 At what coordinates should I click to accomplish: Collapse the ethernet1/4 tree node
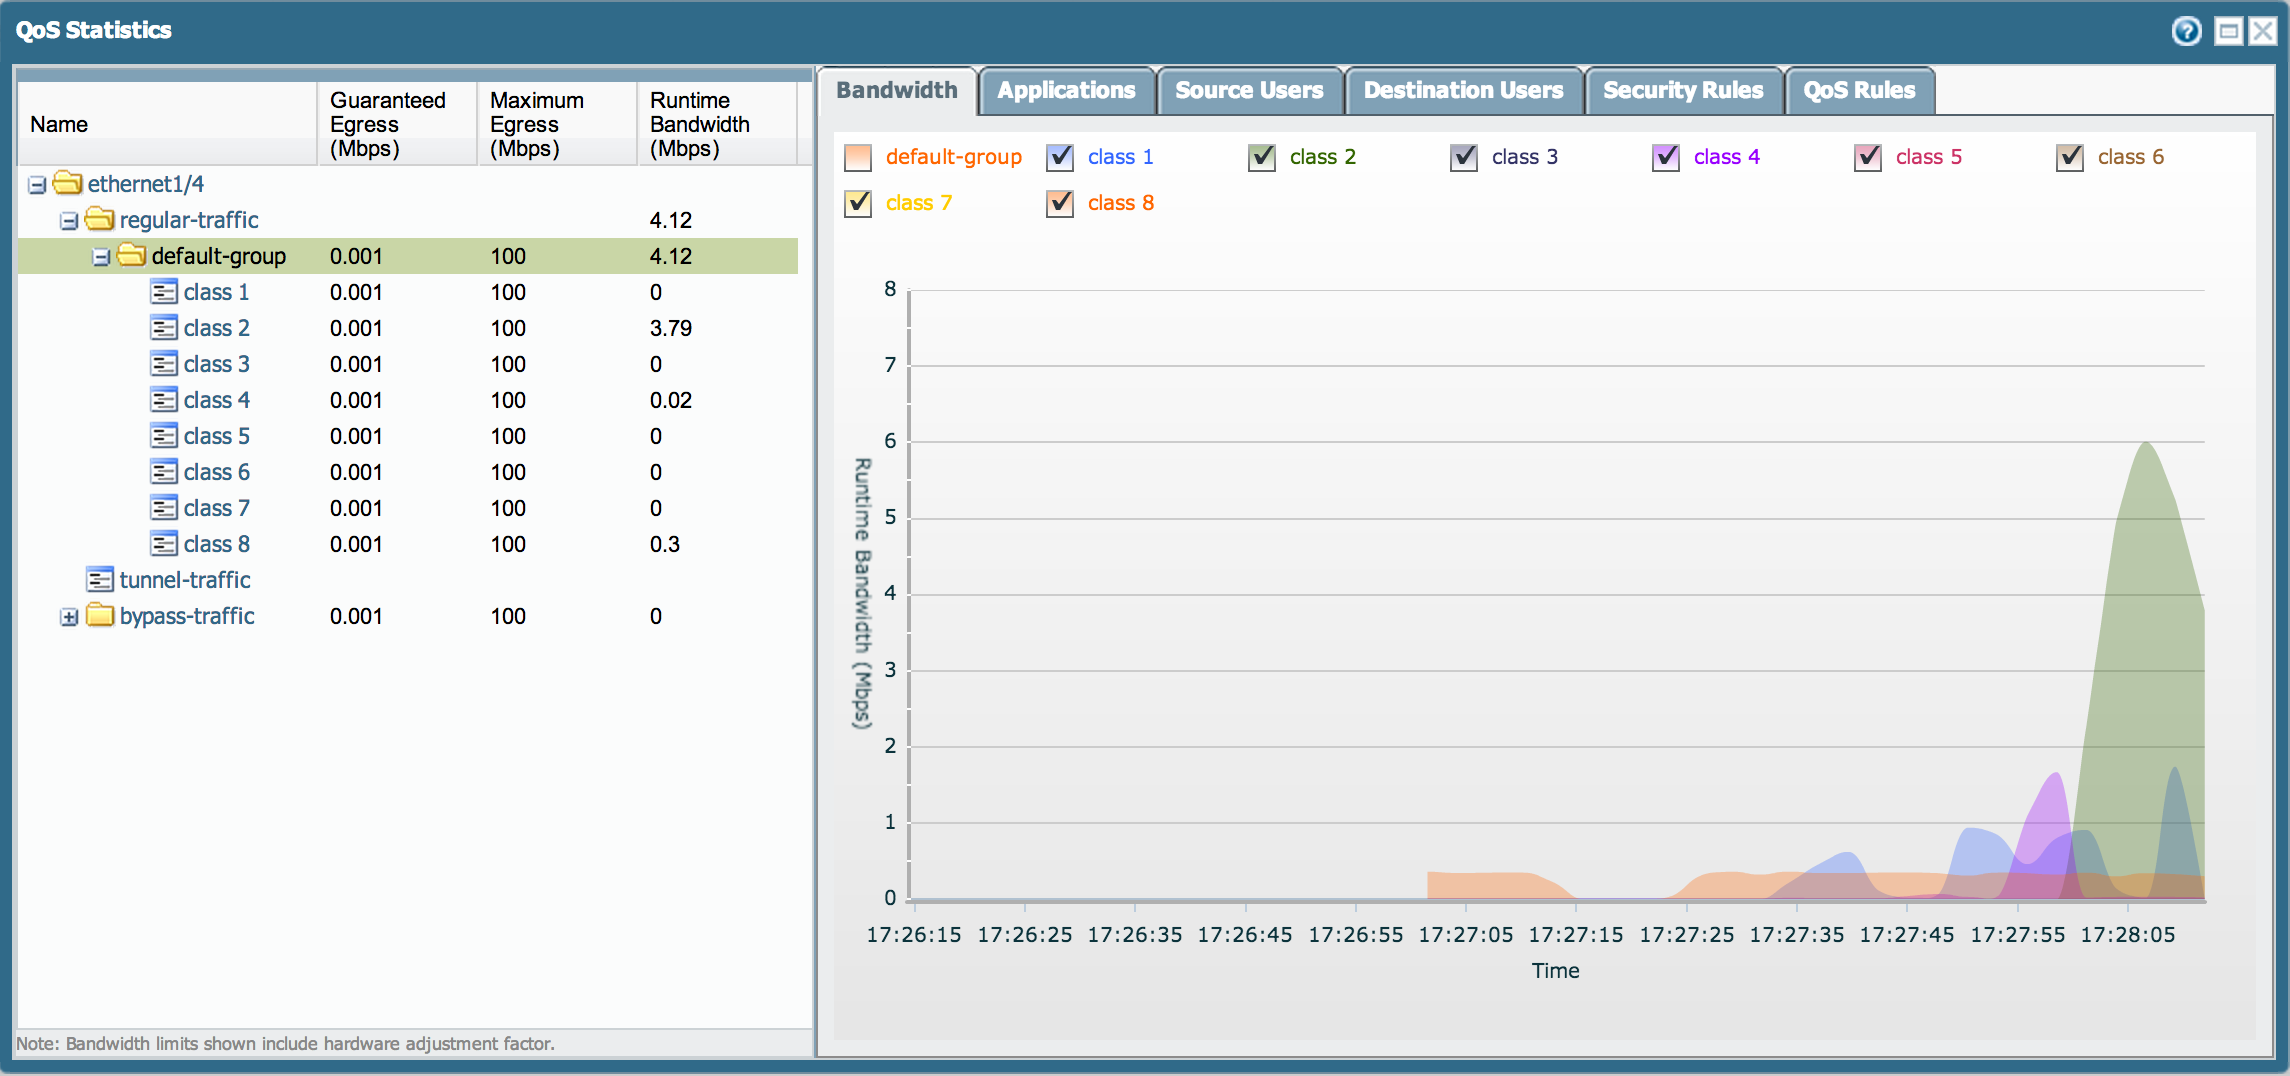click(x=36, y=184)
